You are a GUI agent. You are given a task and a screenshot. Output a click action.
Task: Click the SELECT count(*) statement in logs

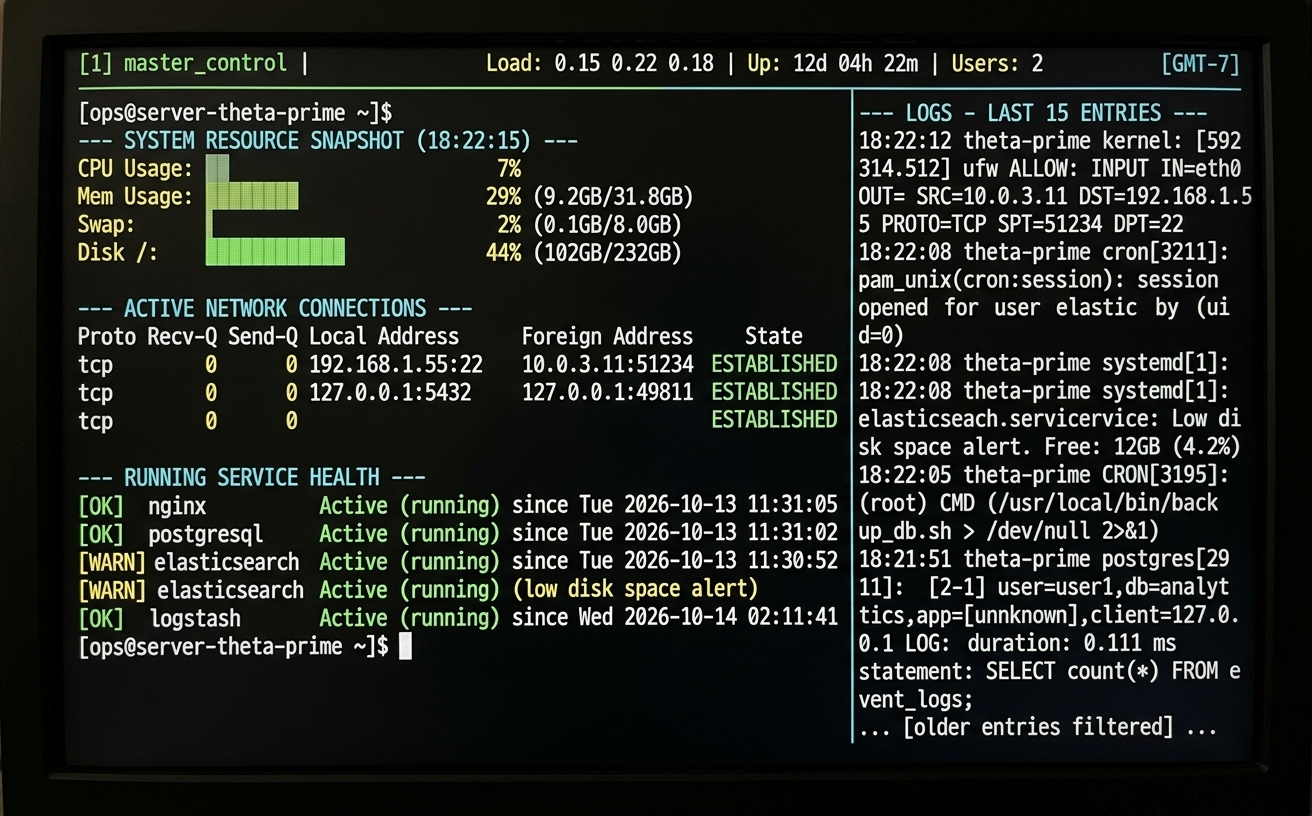pyautogui.click(x=1049, y=686)
